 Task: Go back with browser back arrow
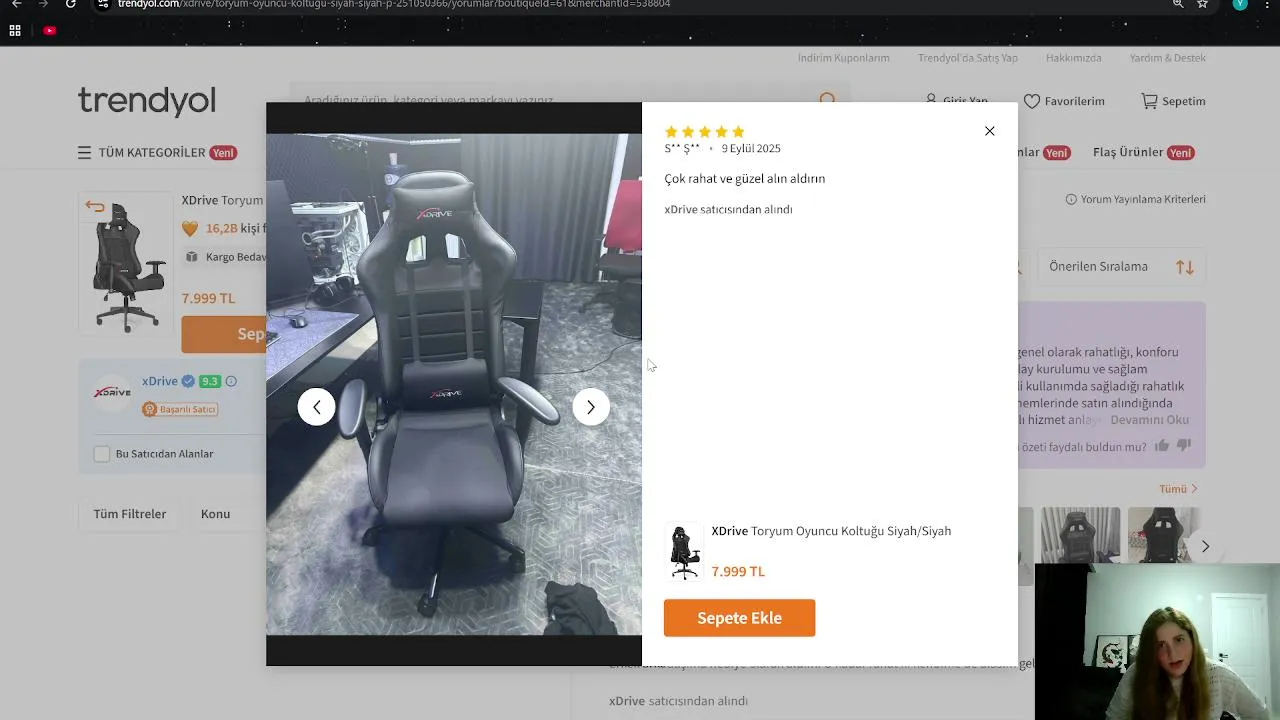click(16, 4)
